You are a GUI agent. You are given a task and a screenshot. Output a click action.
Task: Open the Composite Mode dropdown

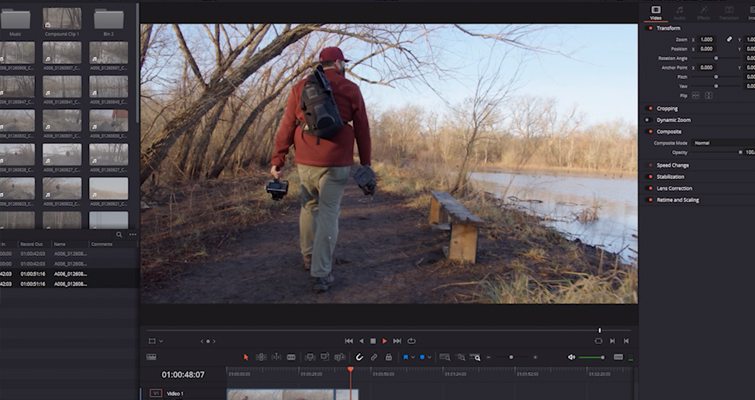click(715, 143)
